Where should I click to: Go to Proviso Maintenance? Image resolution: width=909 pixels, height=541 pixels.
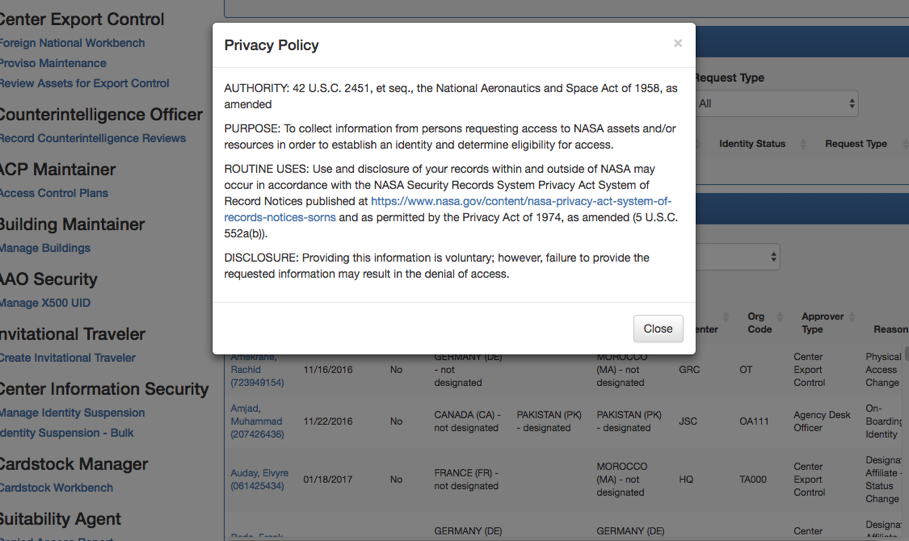[x=53, y=63]
